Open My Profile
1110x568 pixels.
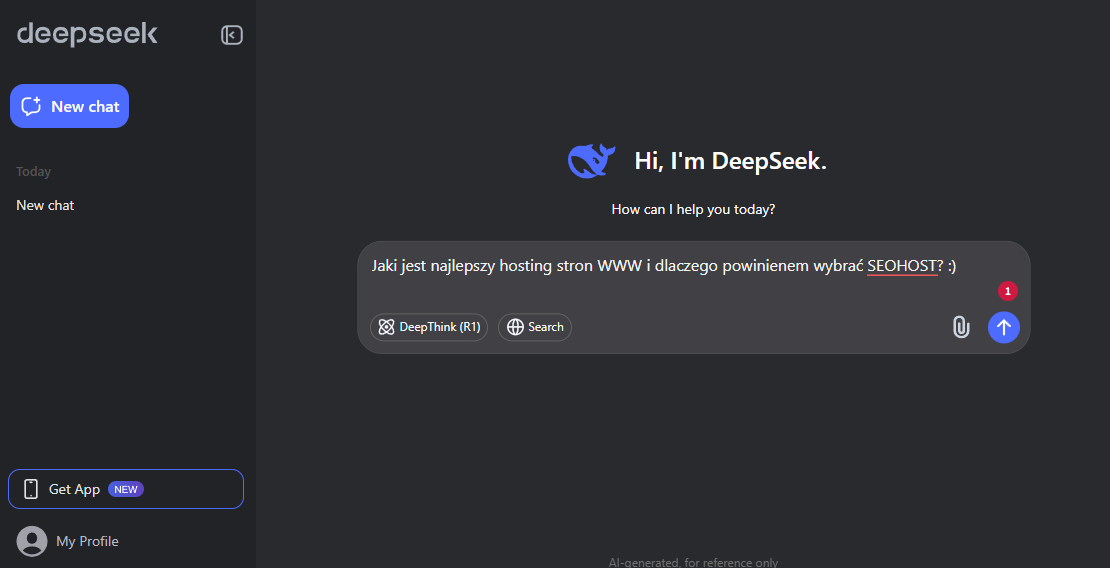point(87,541)
